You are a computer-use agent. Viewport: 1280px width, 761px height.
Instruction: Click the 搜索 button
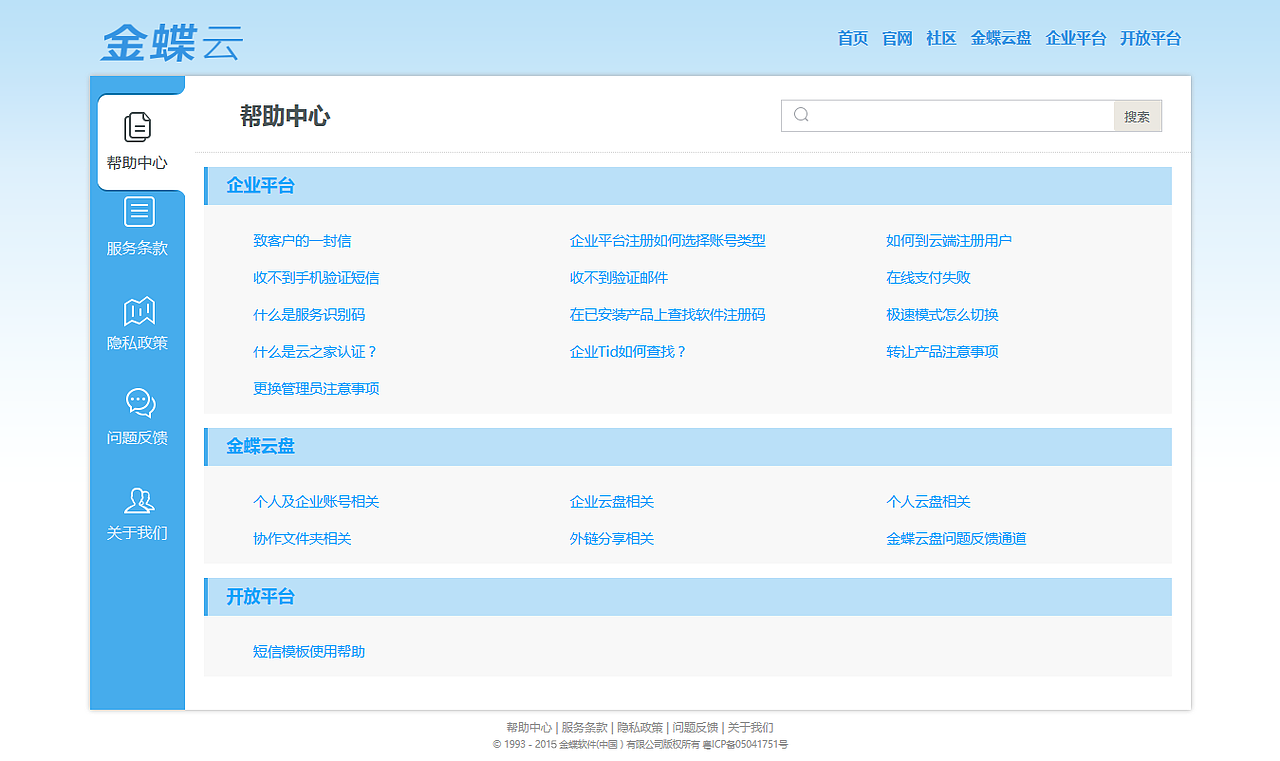click(x=1138, y=116)
